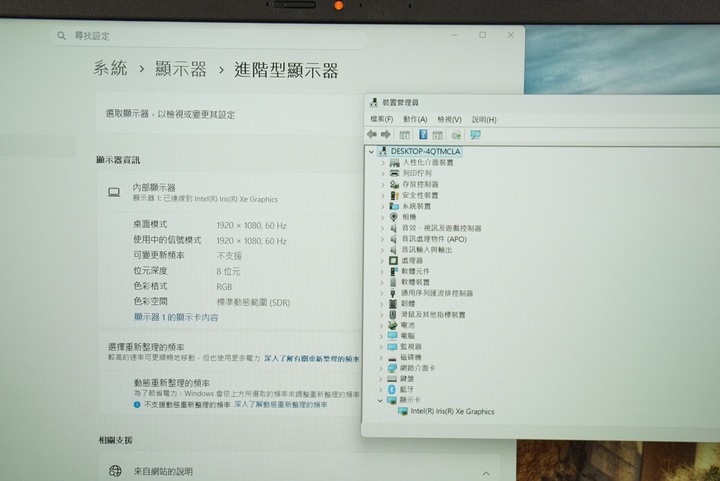Click the drive icon for 磁碟機

(x=392, y=358)
